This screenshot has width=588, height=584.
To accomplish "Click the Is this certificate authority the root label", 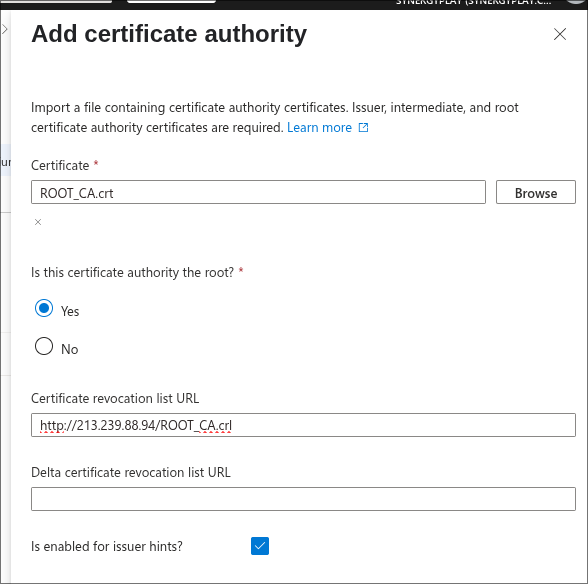I will (x=132, y=272).
